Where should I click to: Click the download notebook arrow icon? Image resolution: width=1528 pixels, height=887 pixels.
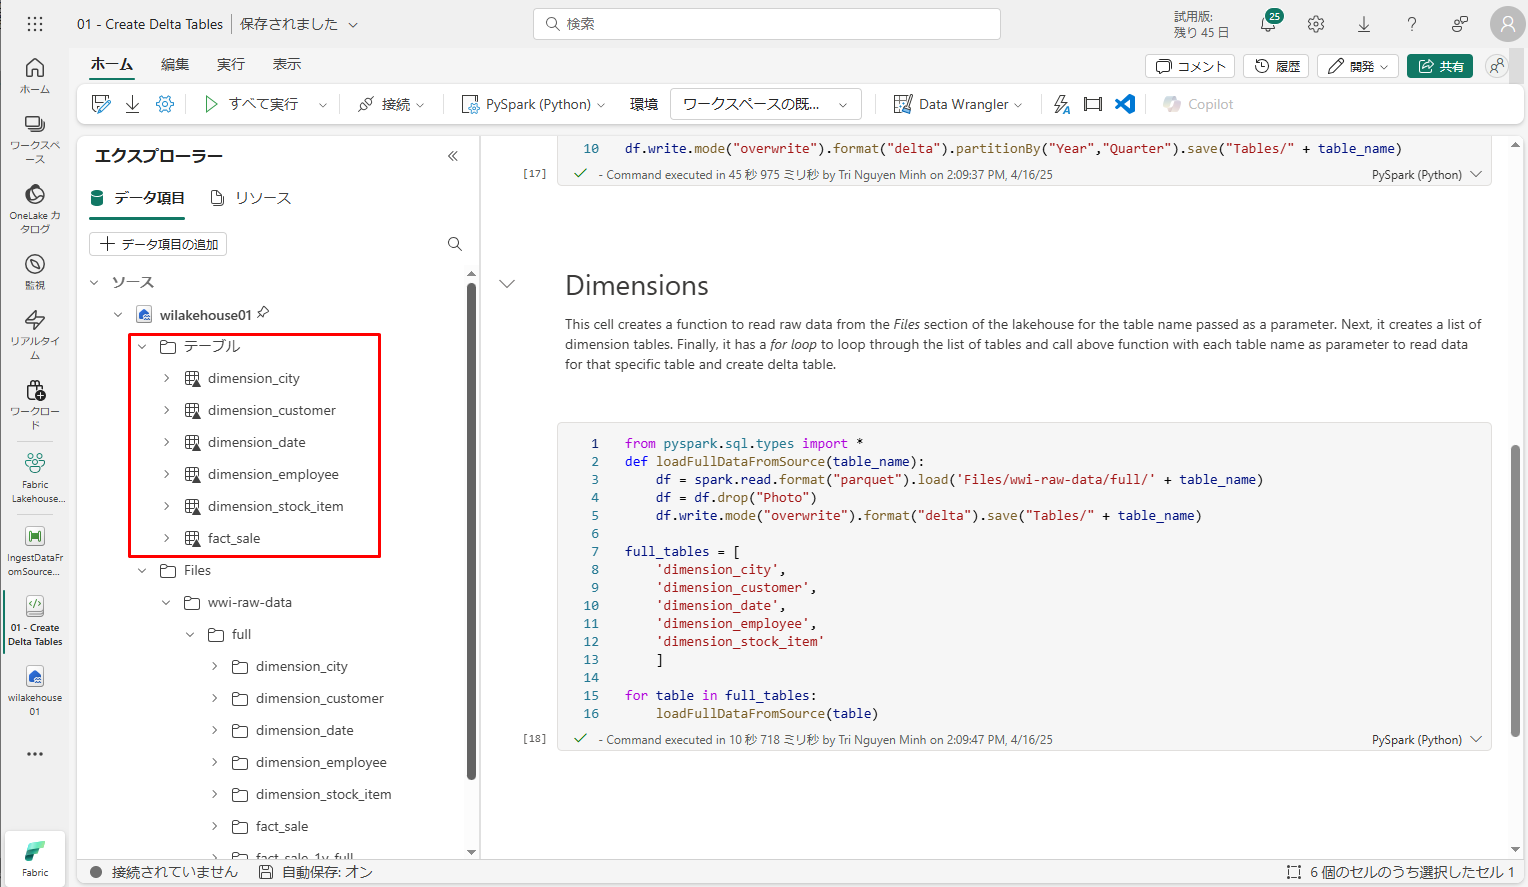(132, 104)
